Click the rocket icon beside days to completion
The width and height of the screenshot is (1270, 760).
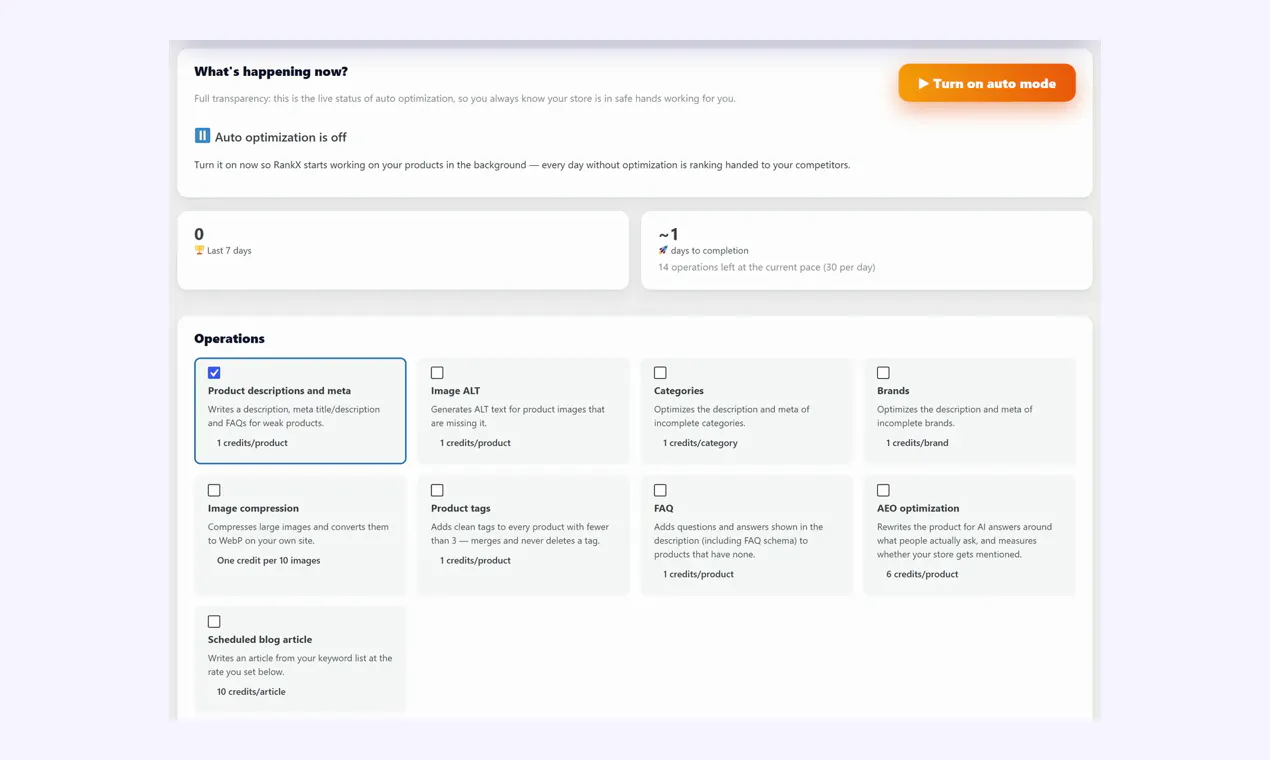(x=663, y=251)
